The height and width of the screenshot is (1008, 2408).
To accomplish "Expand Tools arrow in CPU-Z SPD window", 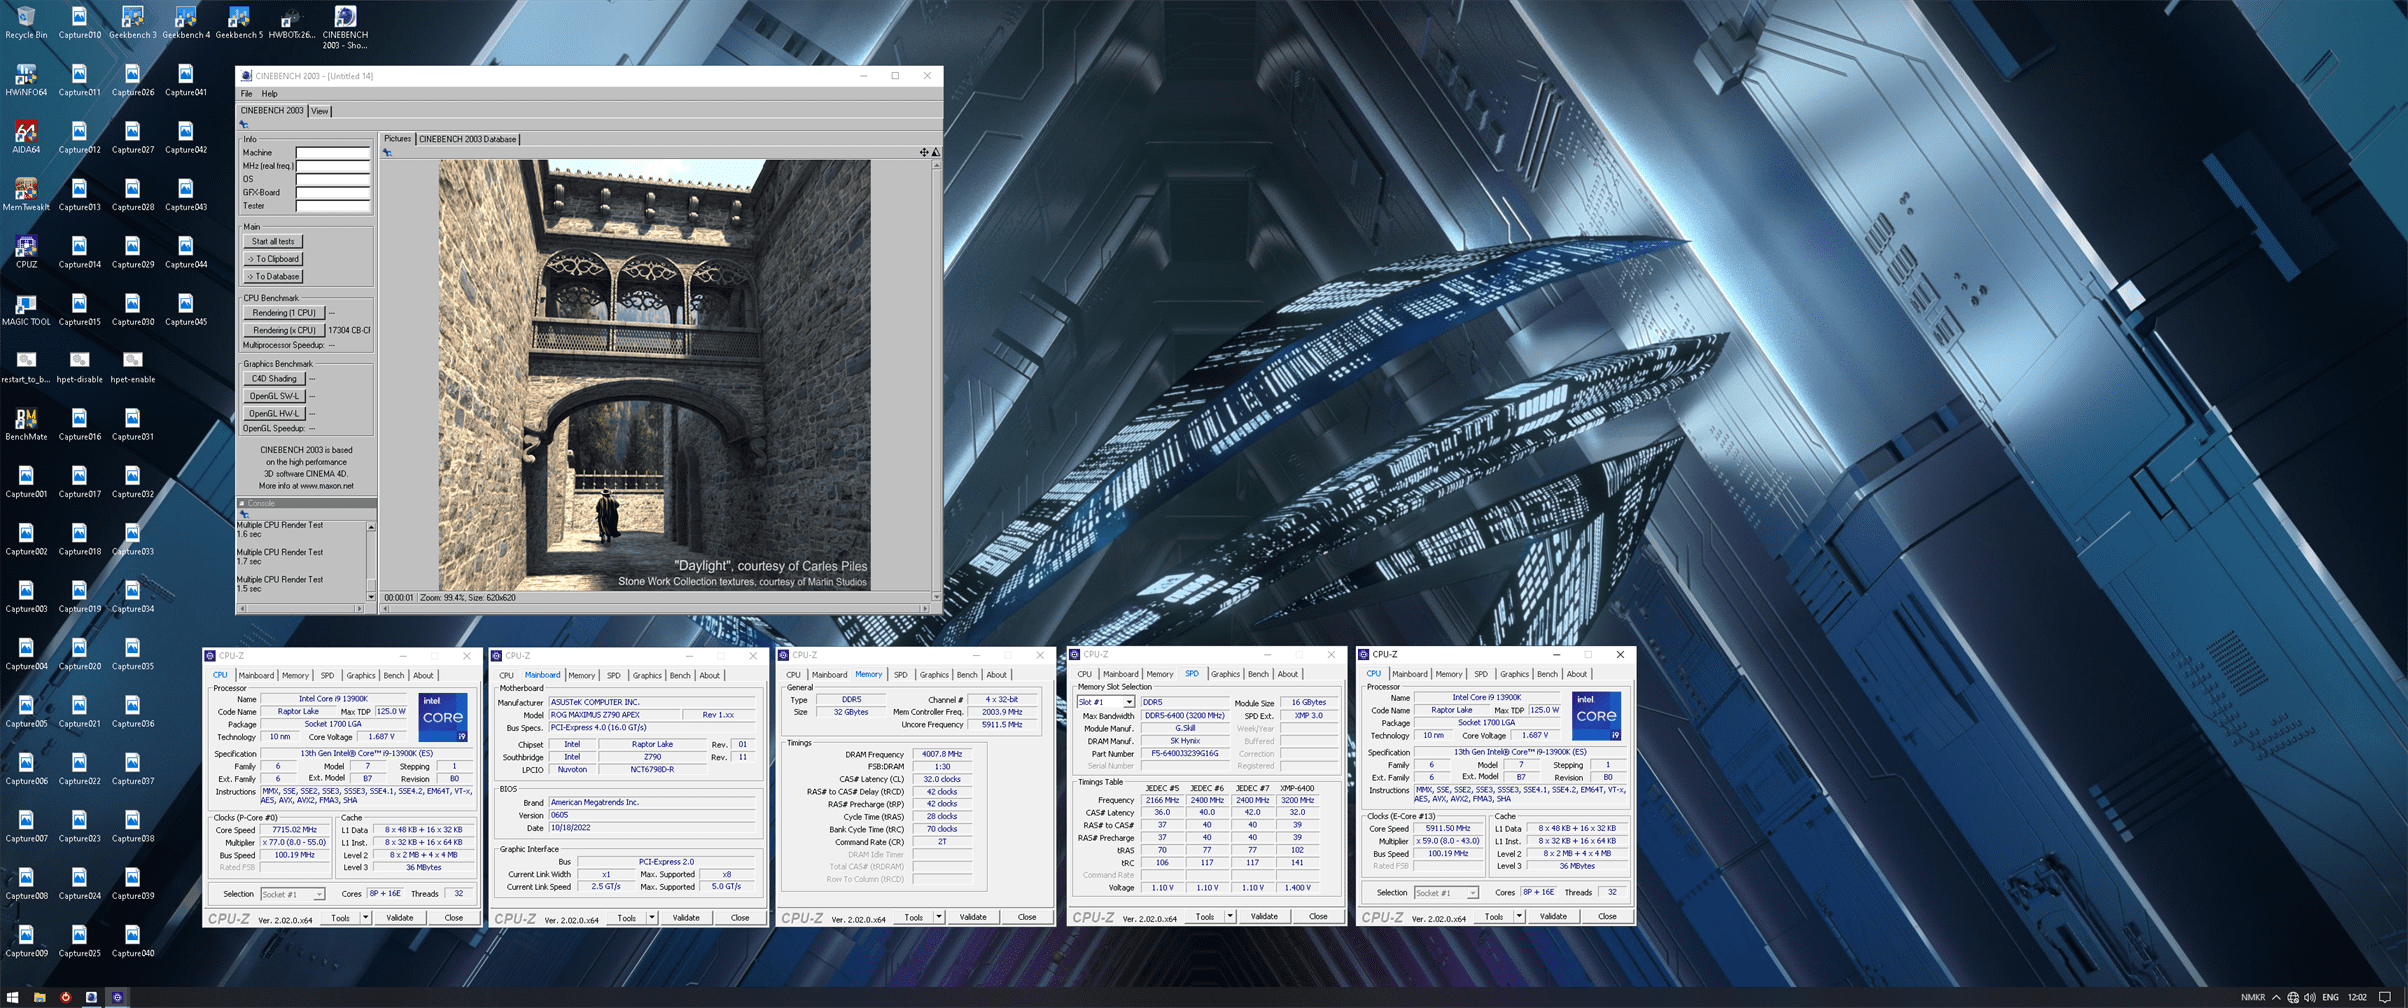I will tap(1229, 916).
